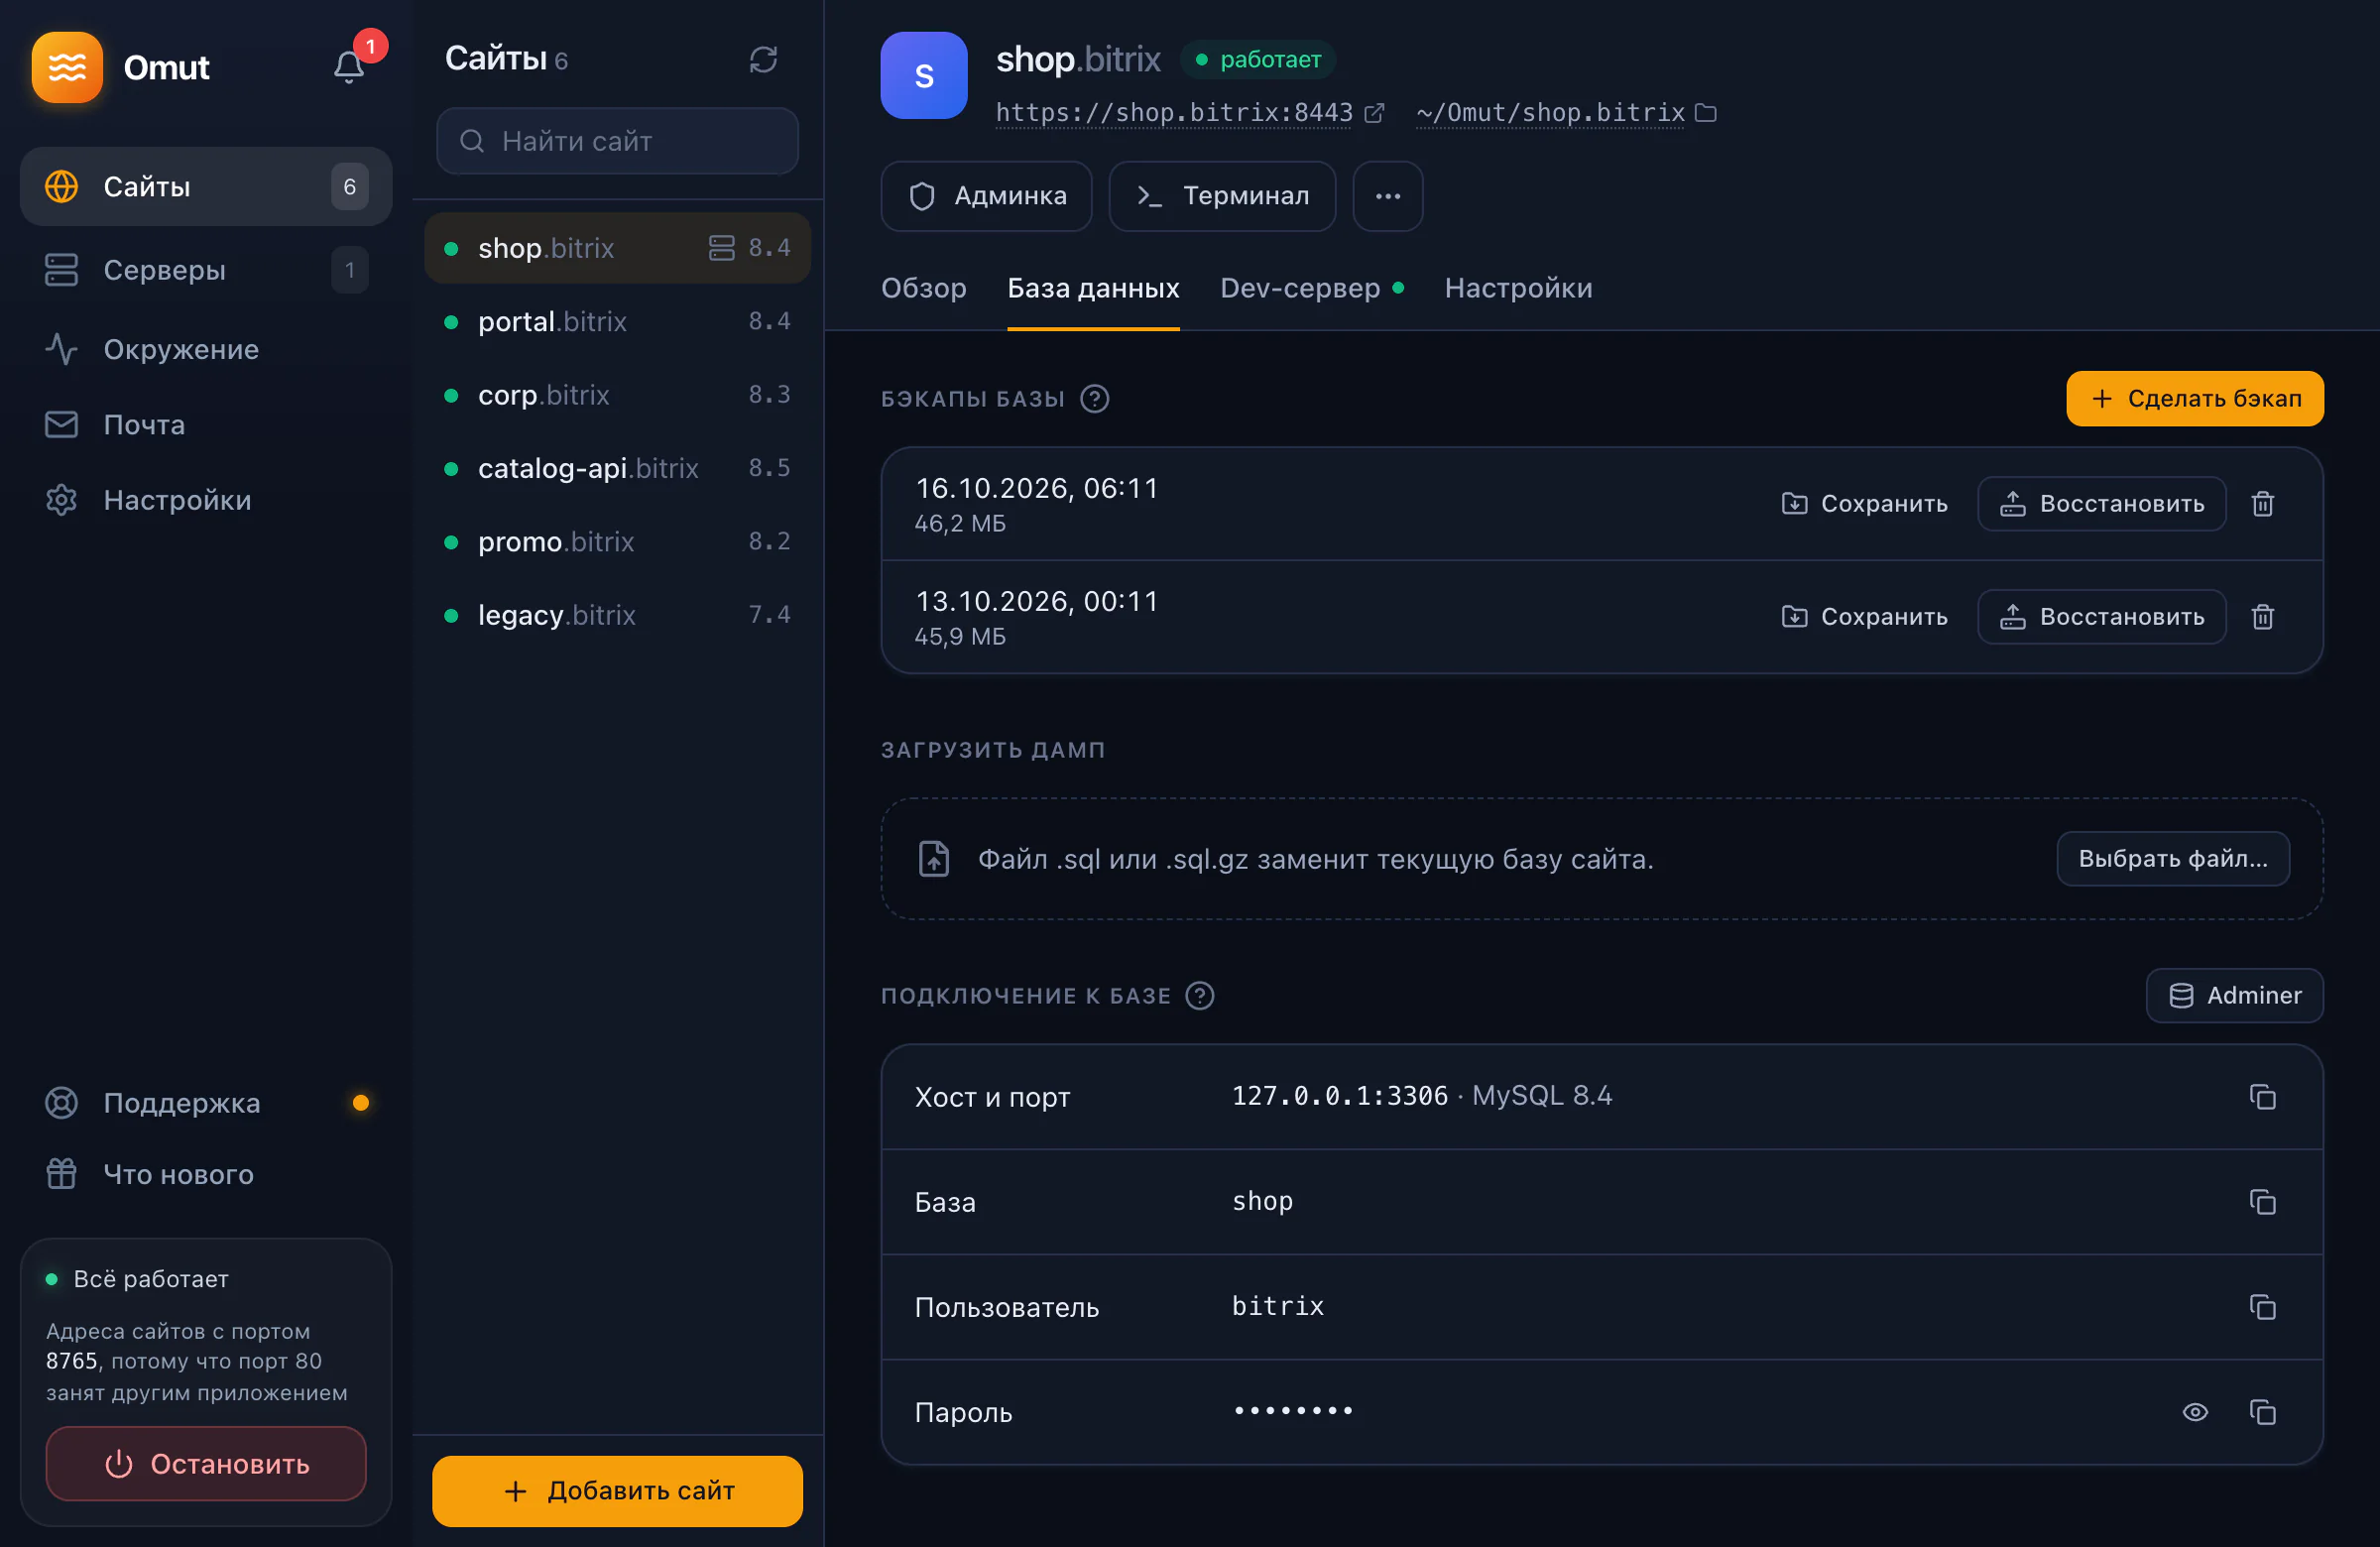Click the Сделать бэкап button
2380x1547 pixels.
coord(2195,398)
